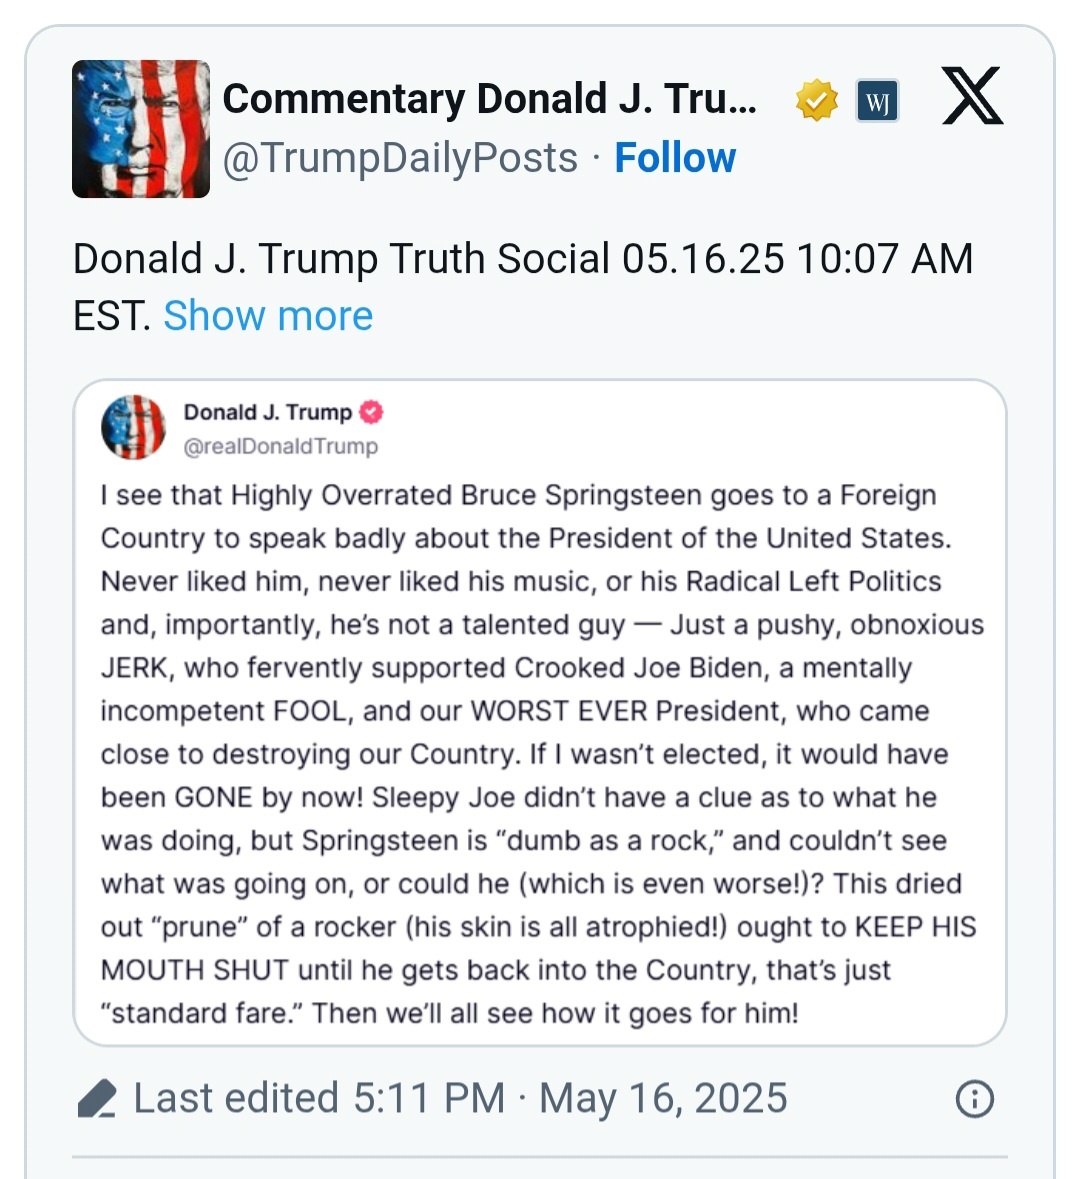
Task: Click the red verified badge beside Donald J. Trump
Action: click(x=372, y=412)
